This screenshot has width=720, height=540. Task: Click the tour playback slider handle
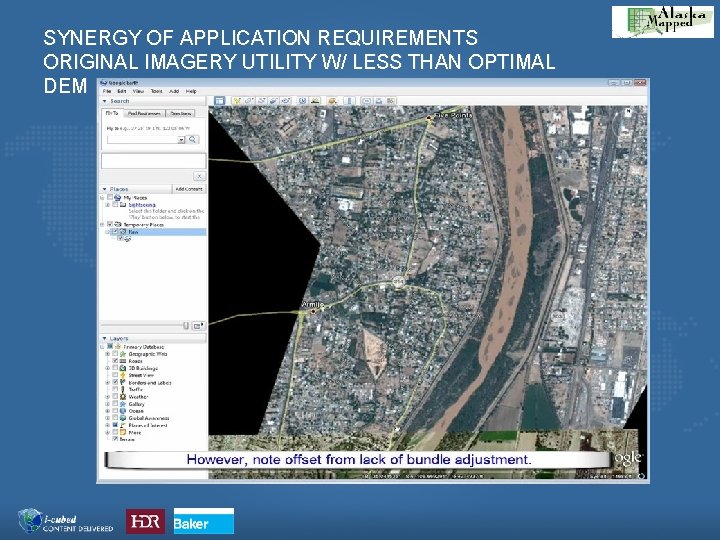click(186, 326)
